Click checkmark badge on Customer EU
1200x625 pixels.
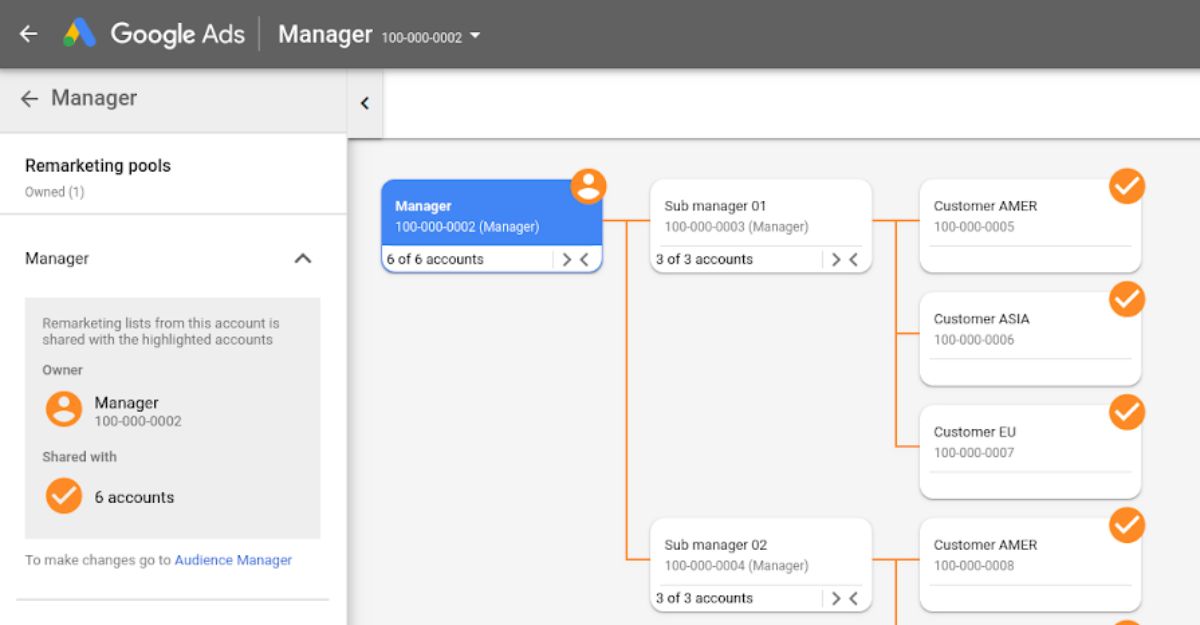1127,412
